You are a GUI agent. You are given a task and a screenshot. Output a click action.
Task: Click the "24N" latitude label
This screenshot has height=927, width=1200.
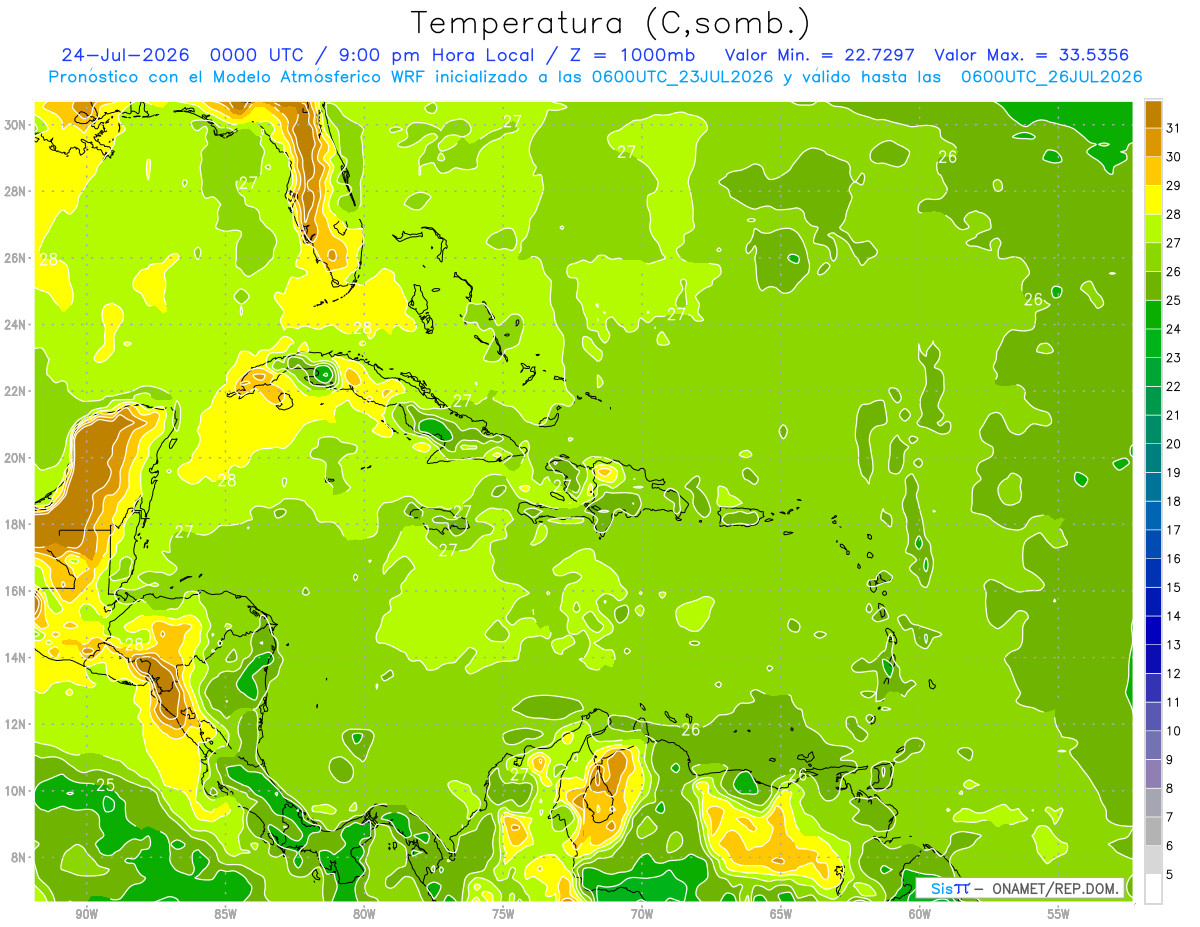[15, 325]
